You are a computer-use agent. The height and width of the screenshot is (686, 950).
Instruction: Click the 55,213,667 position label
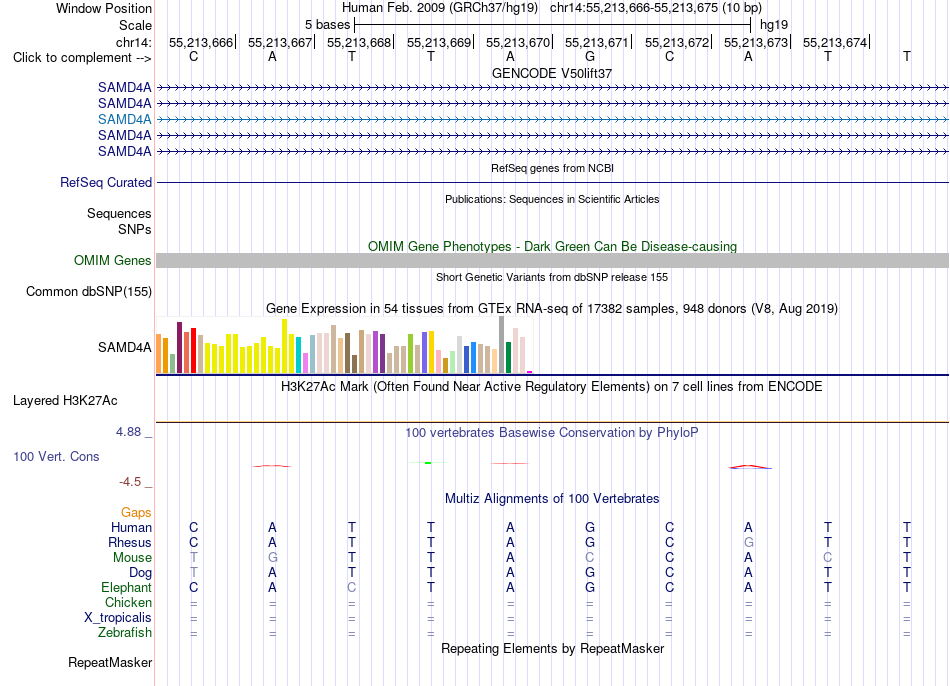pos(280,42)
